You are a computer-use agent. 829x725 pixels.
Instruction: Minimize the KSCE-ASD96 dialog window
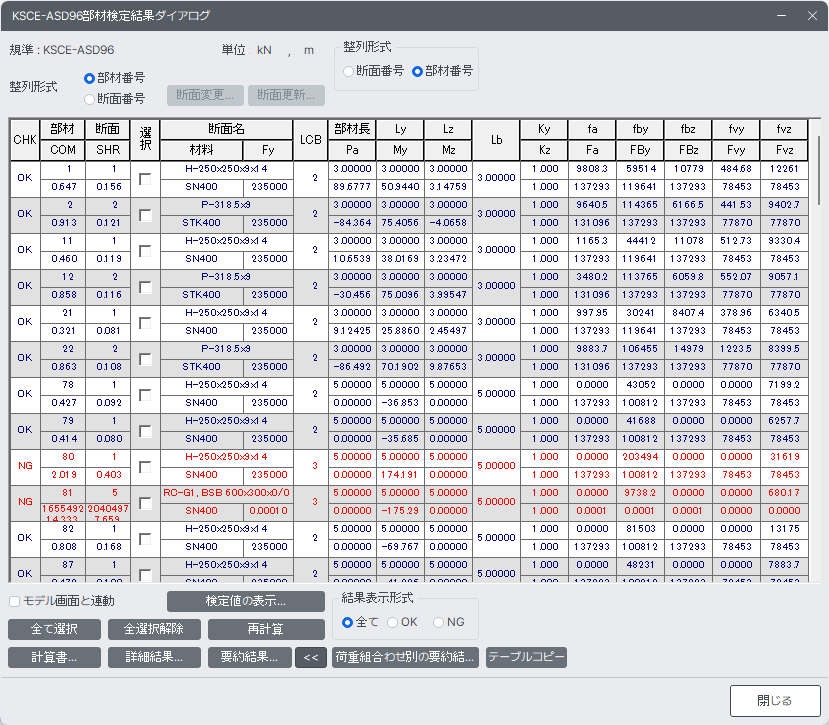point(781,16)
